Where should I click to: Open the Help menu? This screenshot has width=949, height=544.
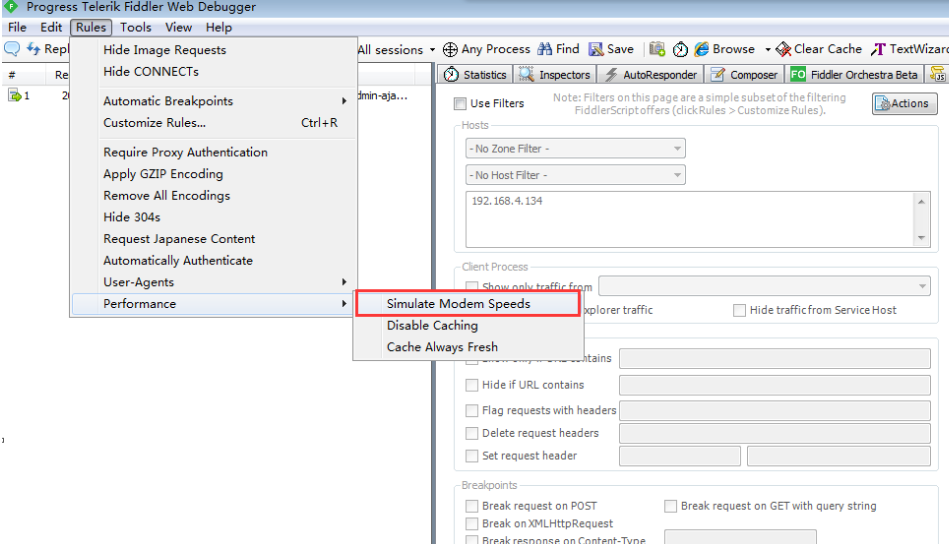[x=218, y=27]
